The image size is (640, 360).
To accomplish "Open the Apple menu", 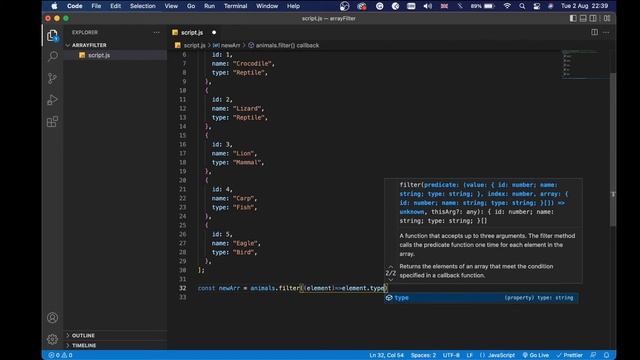I will pos(54,6).
